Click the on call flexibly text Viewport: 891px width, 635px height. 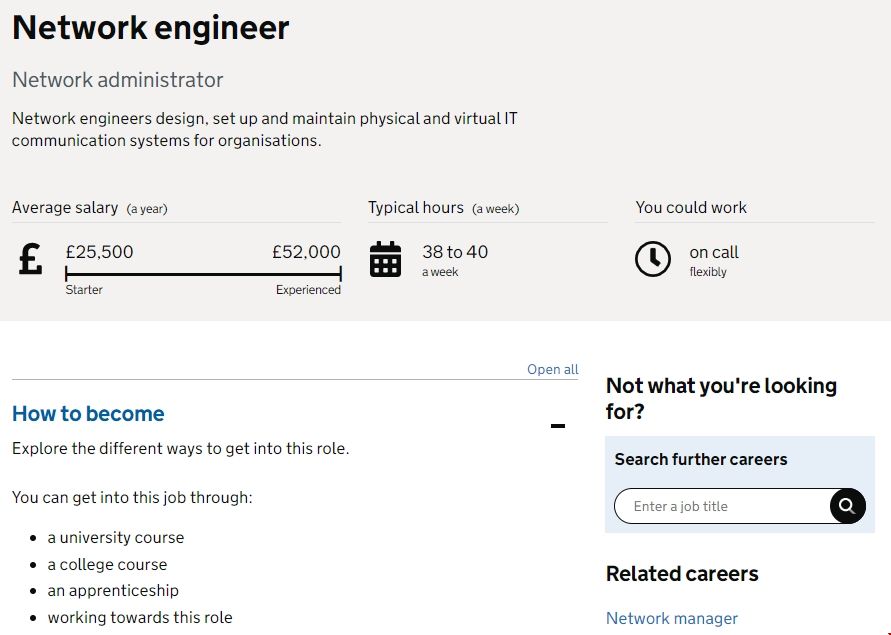tap(714, 252)
